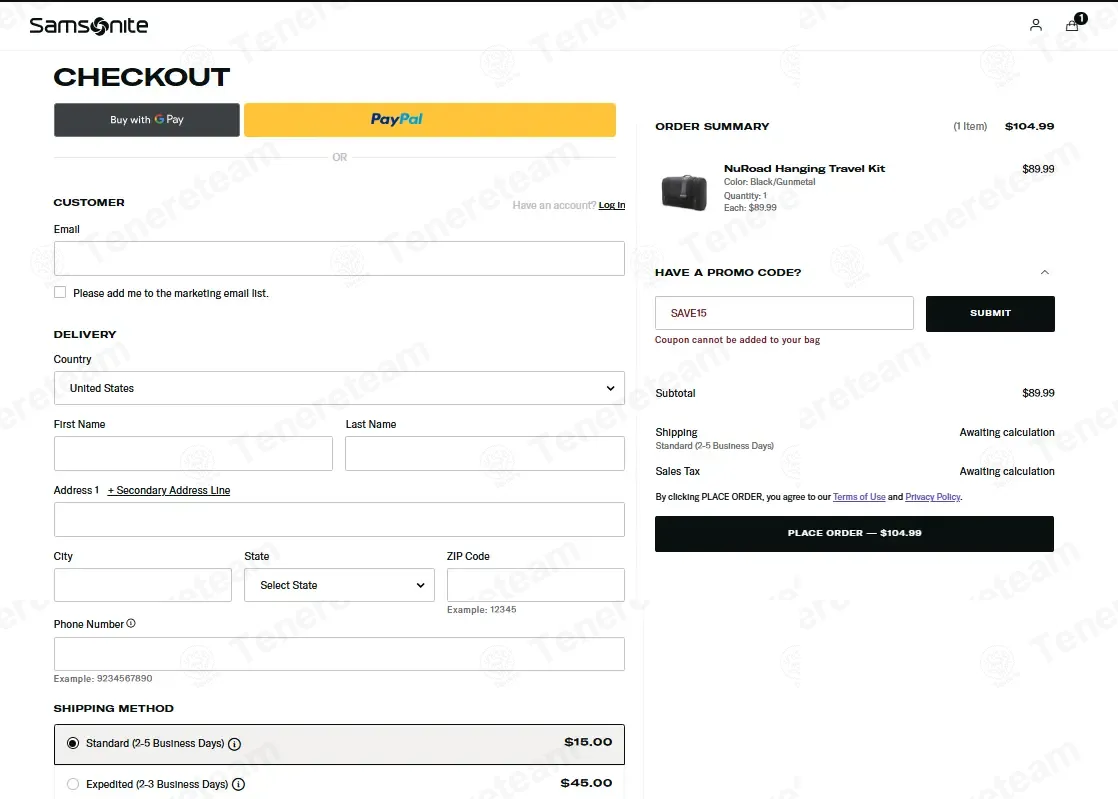Image resolution: width=1118 pixels, height=799 pixels.
Task: Focus the ZIP Code field
Action: (535, 585)
